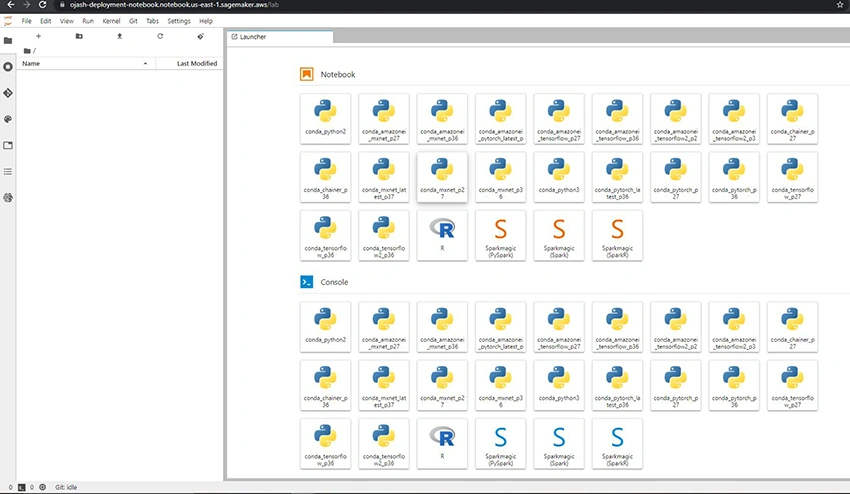Screen dimensions: 850x494
Task: Click Git: idle status bar entry
Action: pyautogui.click(x=66, y=487)
